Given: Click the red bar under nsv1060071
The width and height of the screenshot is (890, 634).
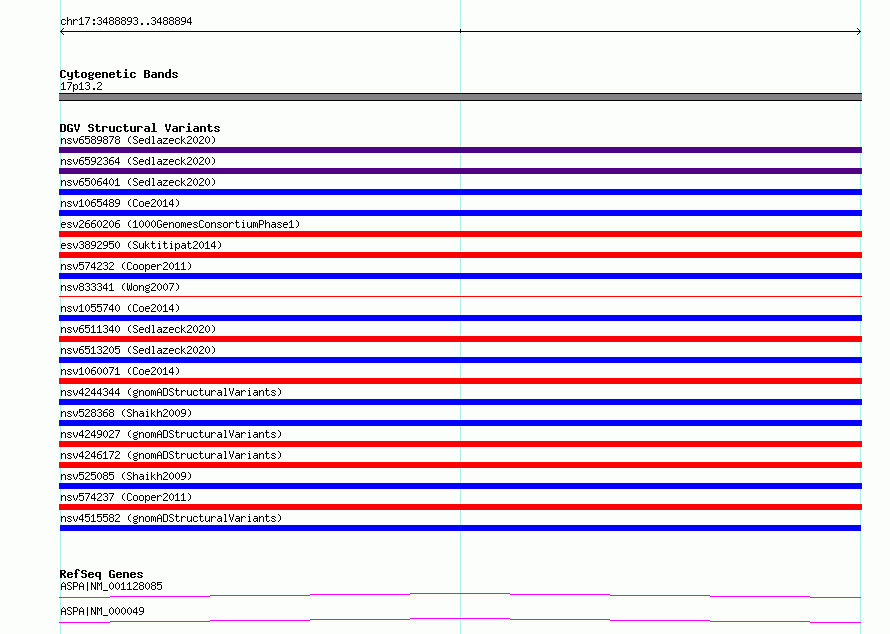Looking at the screenshot, I should [x=460, y=381].
